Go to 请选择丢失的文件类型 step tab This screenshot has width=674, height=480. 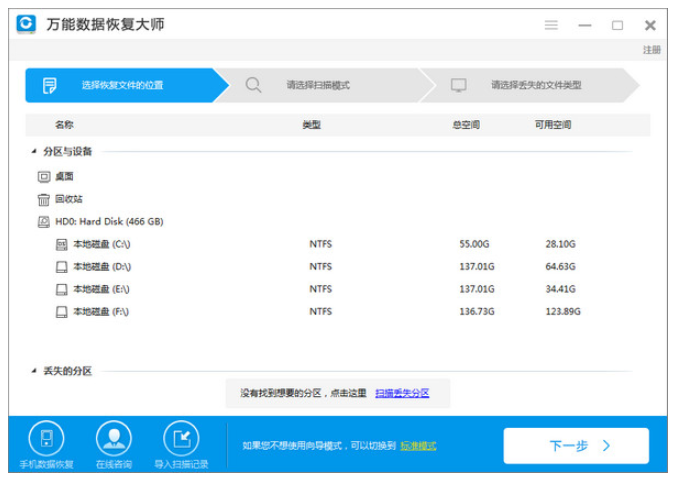coord(535,86)
